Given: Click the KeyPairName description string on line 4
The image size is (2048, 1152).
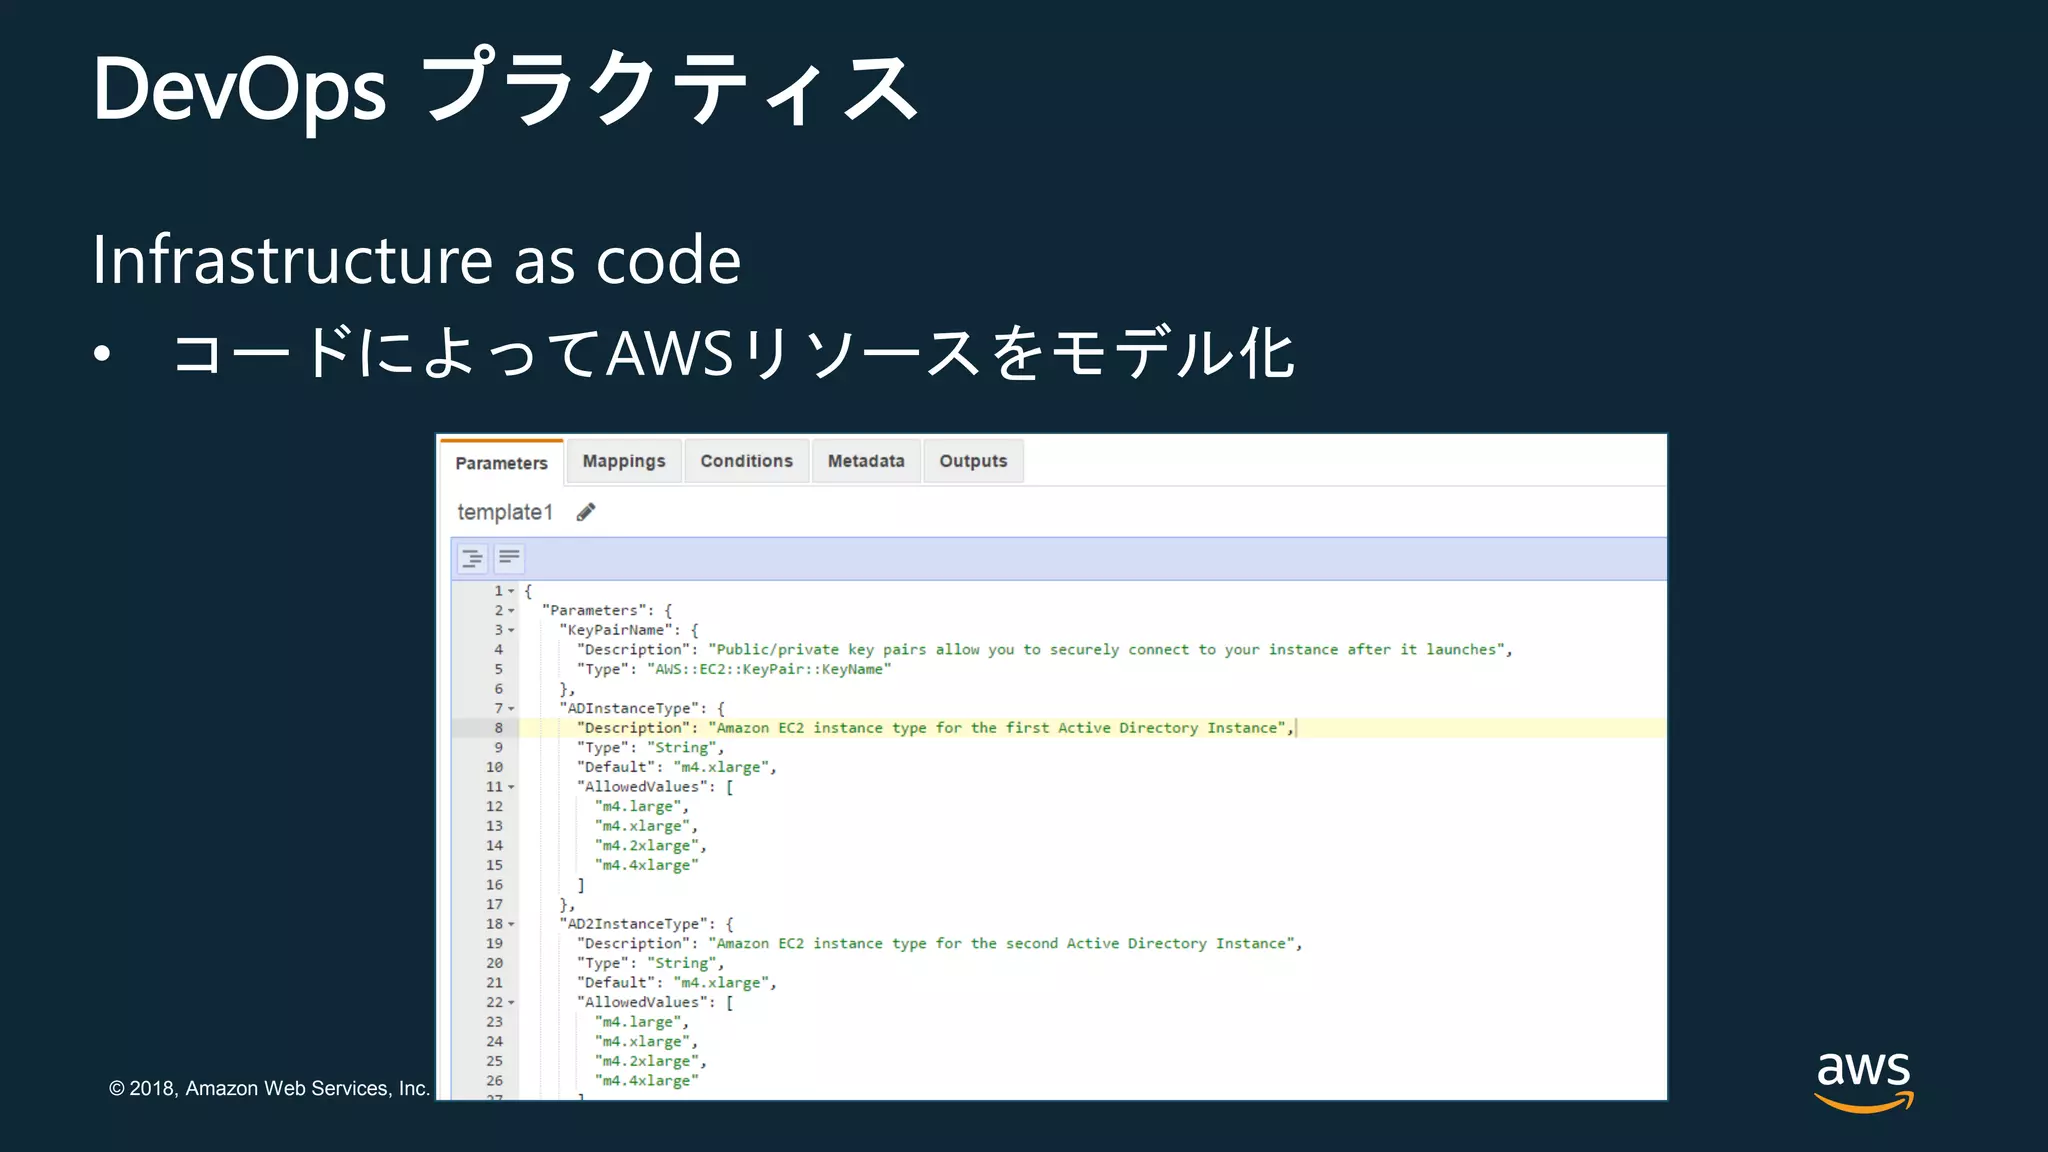Looking at the screenshot, I should pos(1107,650).
